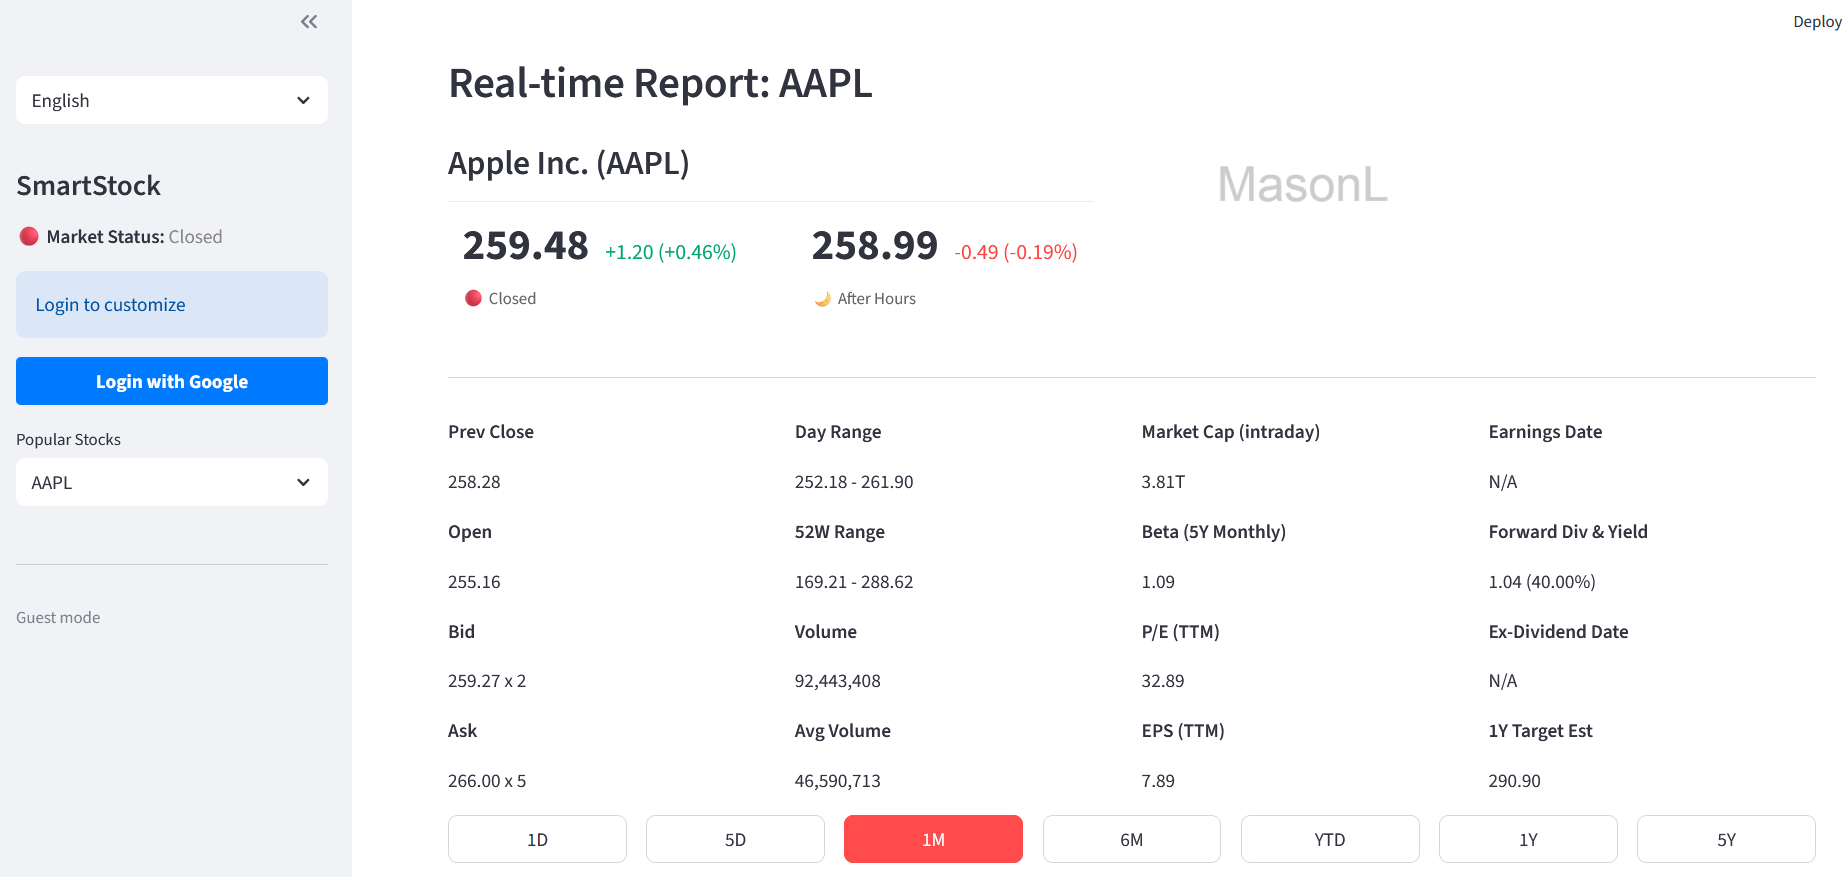
Task: Click the crescent moon After Hours icon
Action: pos(822,298)
